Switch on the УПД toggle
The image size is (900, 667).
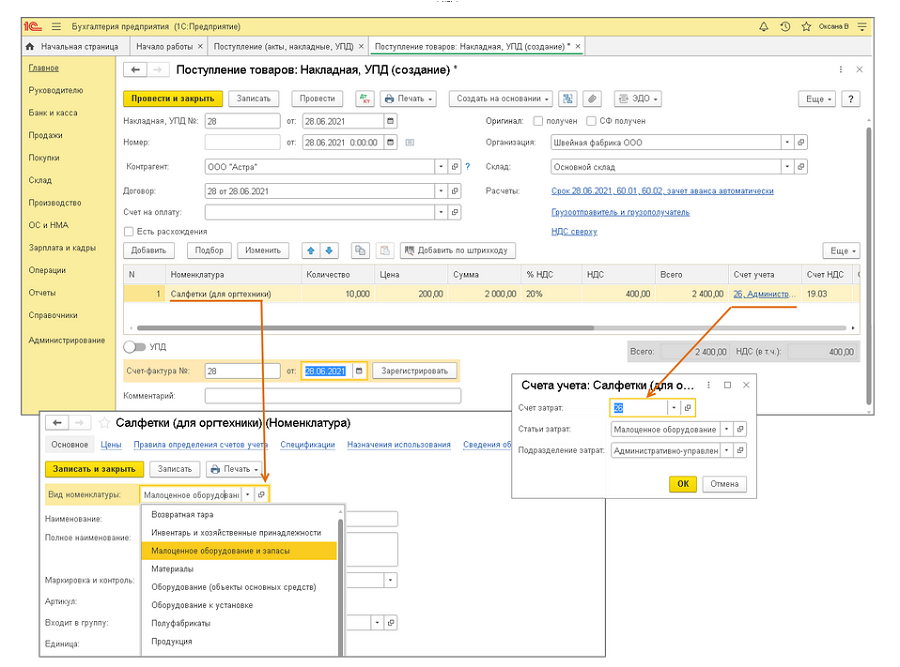134,347
